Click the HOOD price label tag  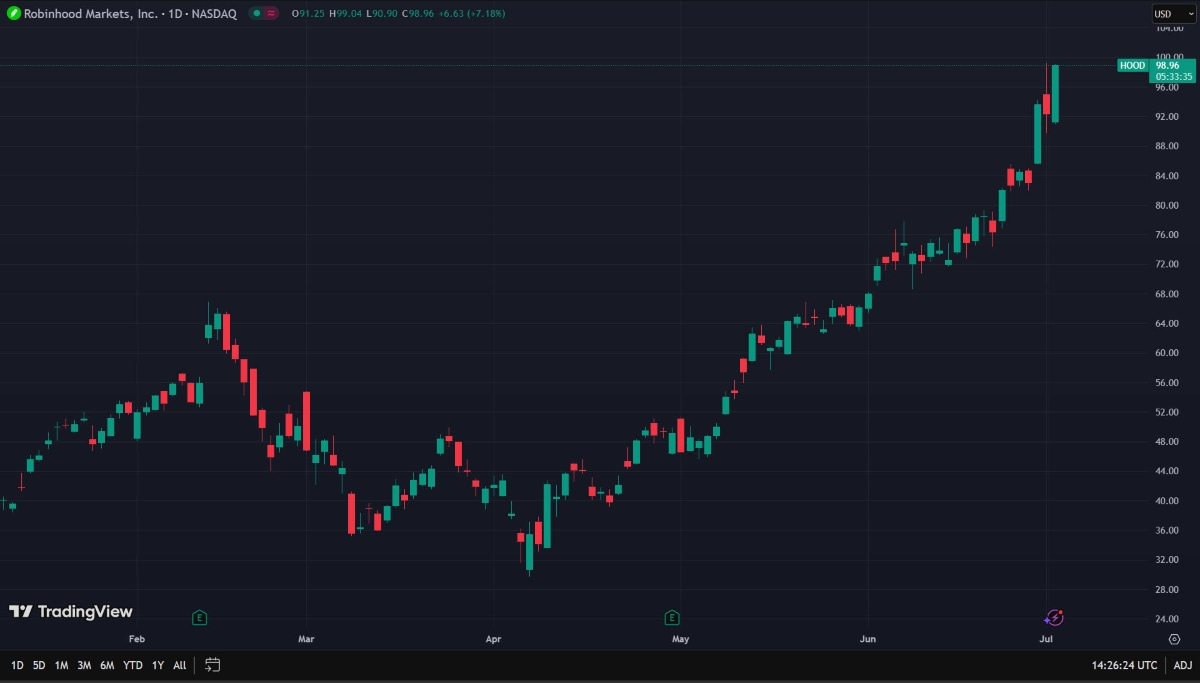click(x=1133, y=65)
